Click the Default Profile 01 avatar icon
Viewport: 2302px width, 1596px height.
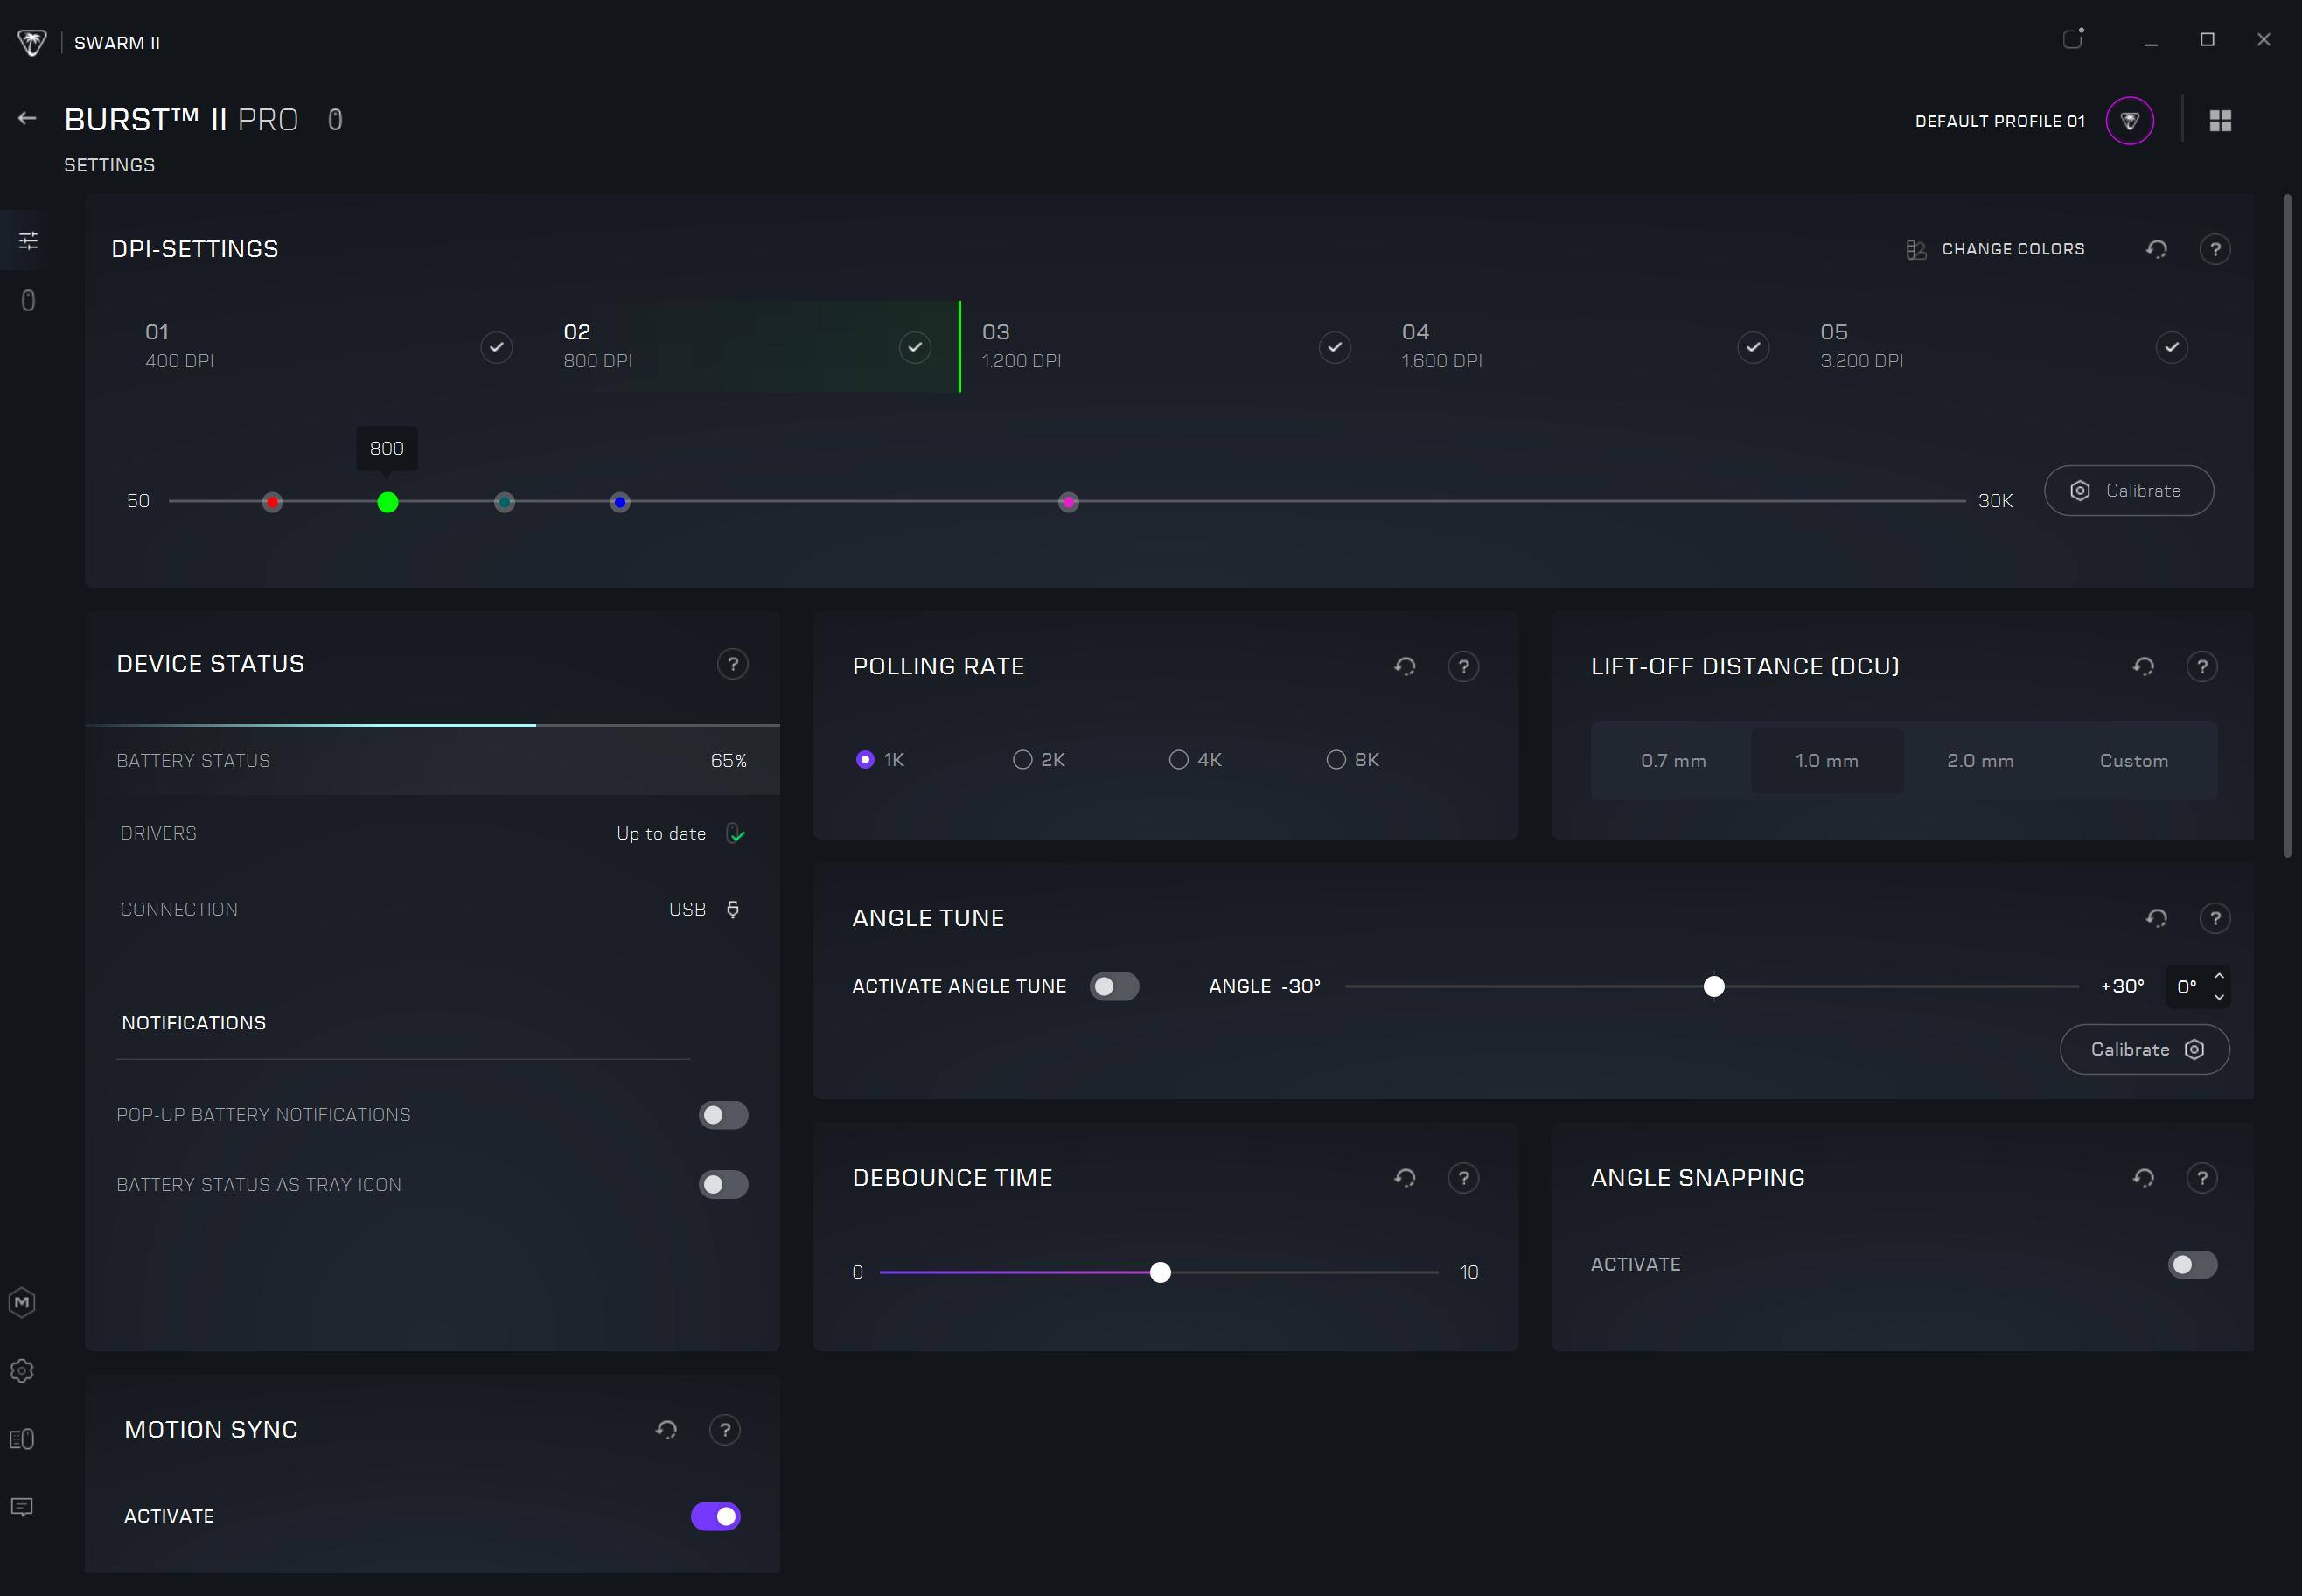tap(2129, 121)
